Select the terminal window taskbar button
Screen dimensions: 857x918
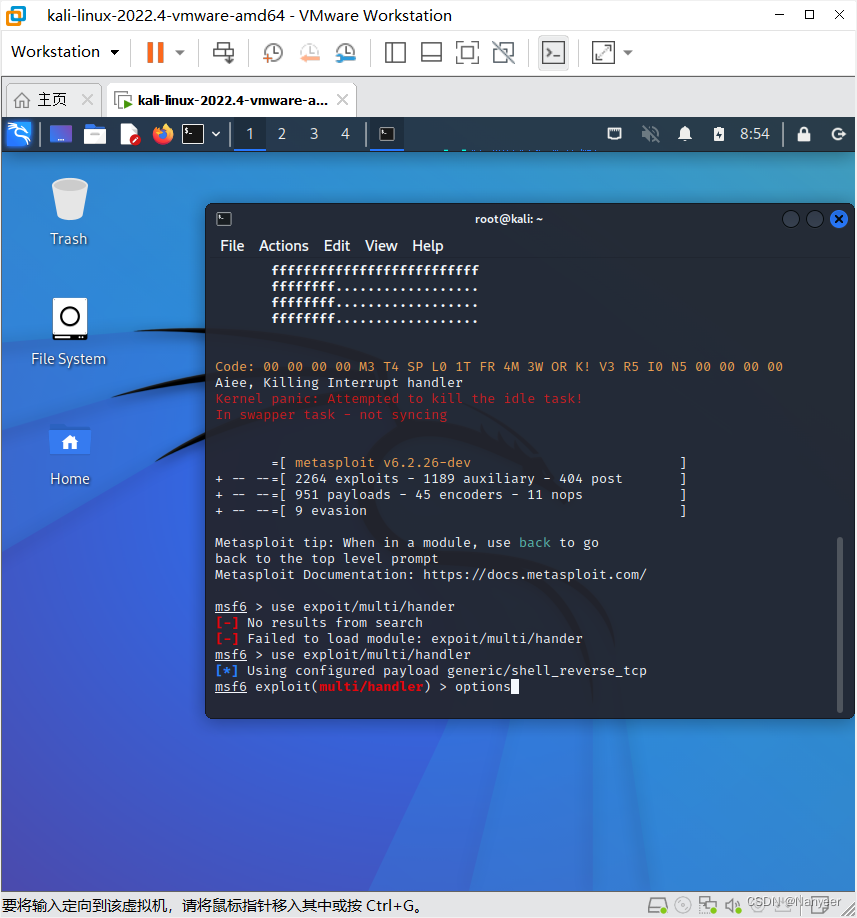coord(387,134)
